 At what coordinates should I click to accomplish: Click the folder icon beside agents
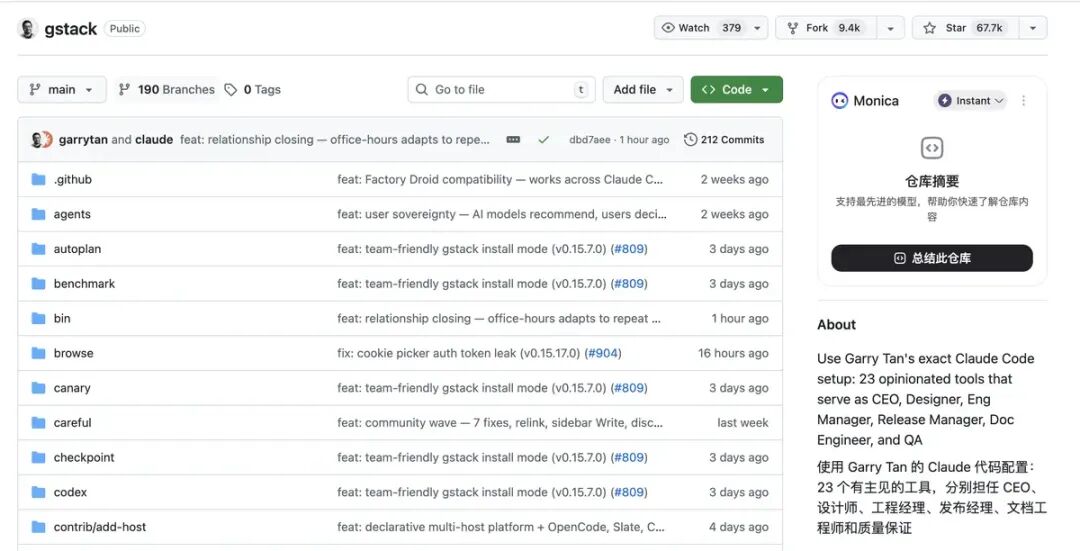click(39, 214)
